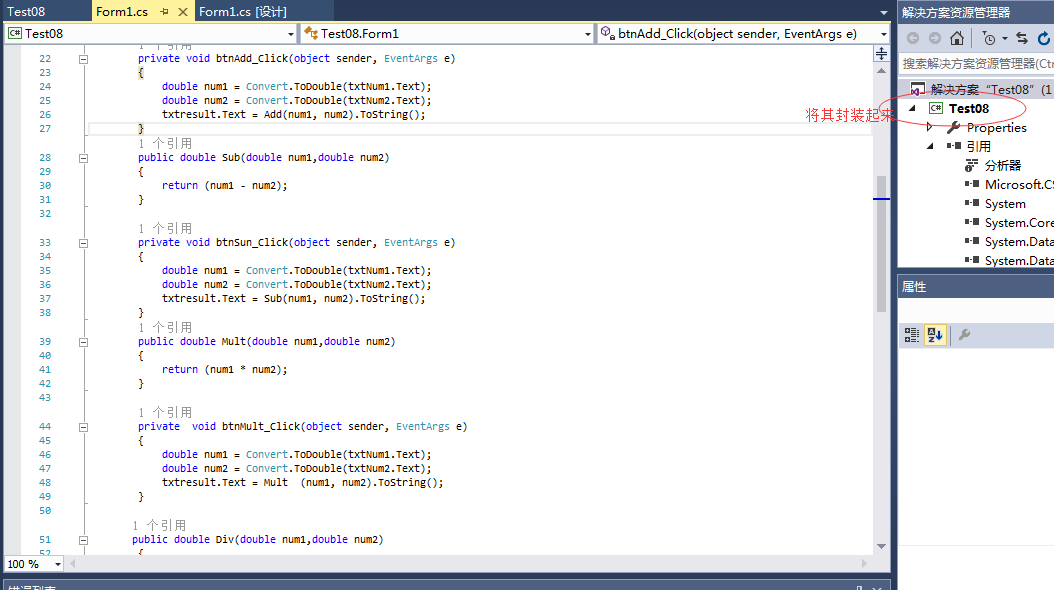The height and width of the screenshot is (590, 1054).
Task: Select the 引用 tree item
Action: 979,146
